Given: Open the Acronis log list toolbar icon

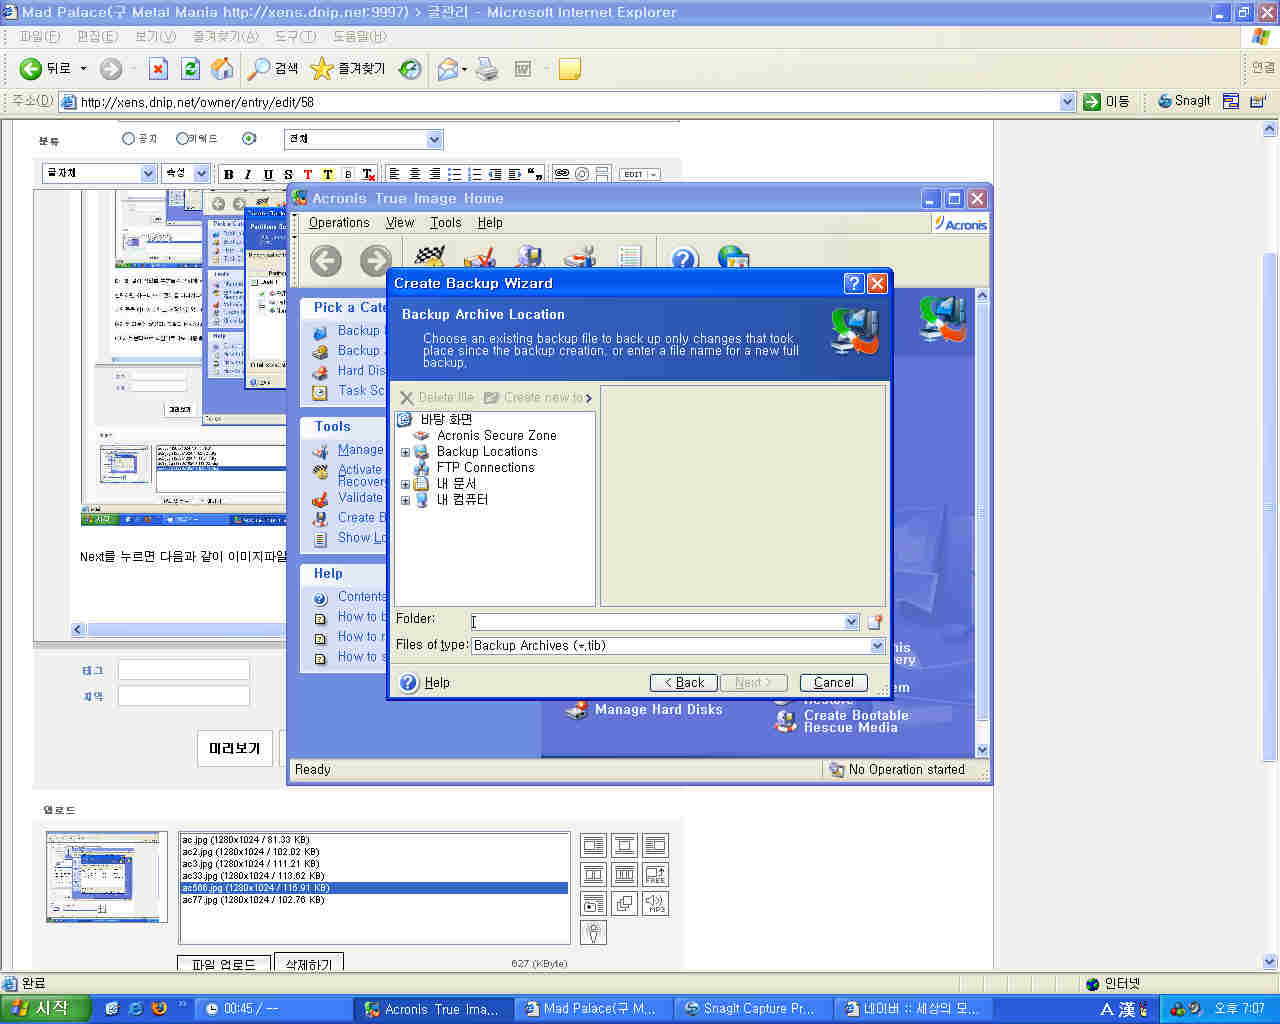Looking at the screenshot, I should coord(629,258).
